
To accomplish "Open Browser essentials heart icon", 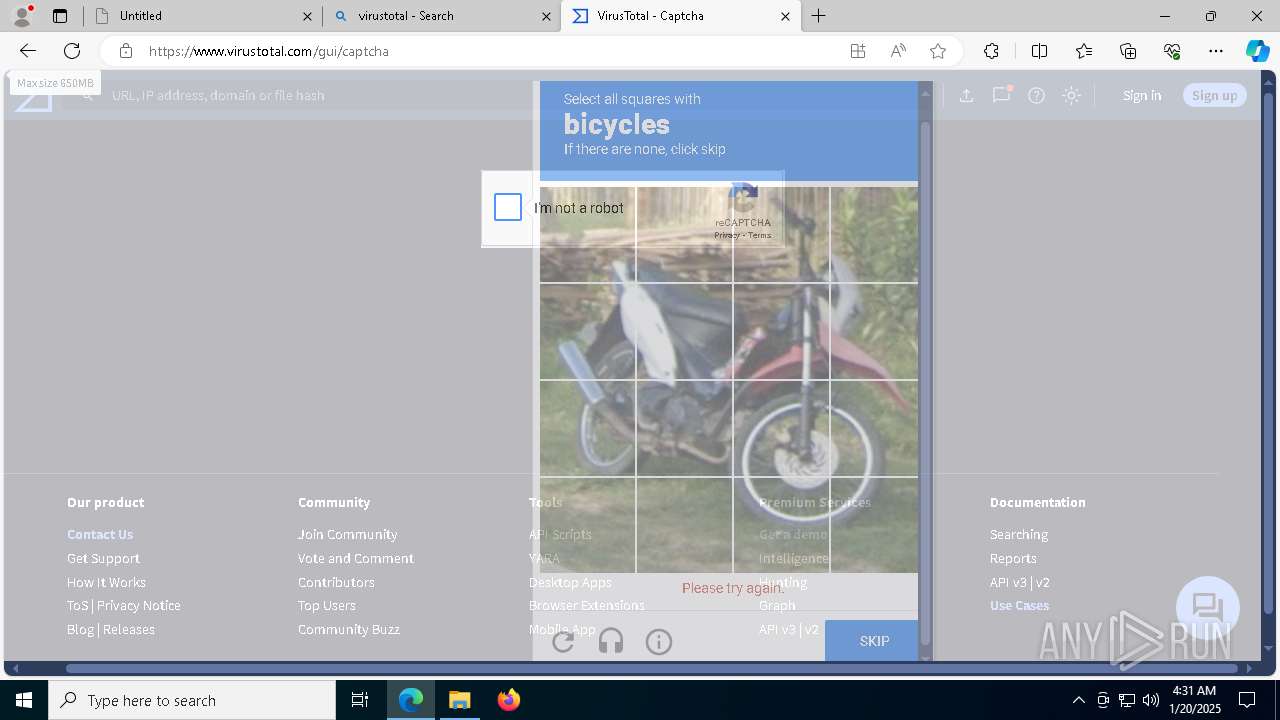I will tap(1172, 51).
